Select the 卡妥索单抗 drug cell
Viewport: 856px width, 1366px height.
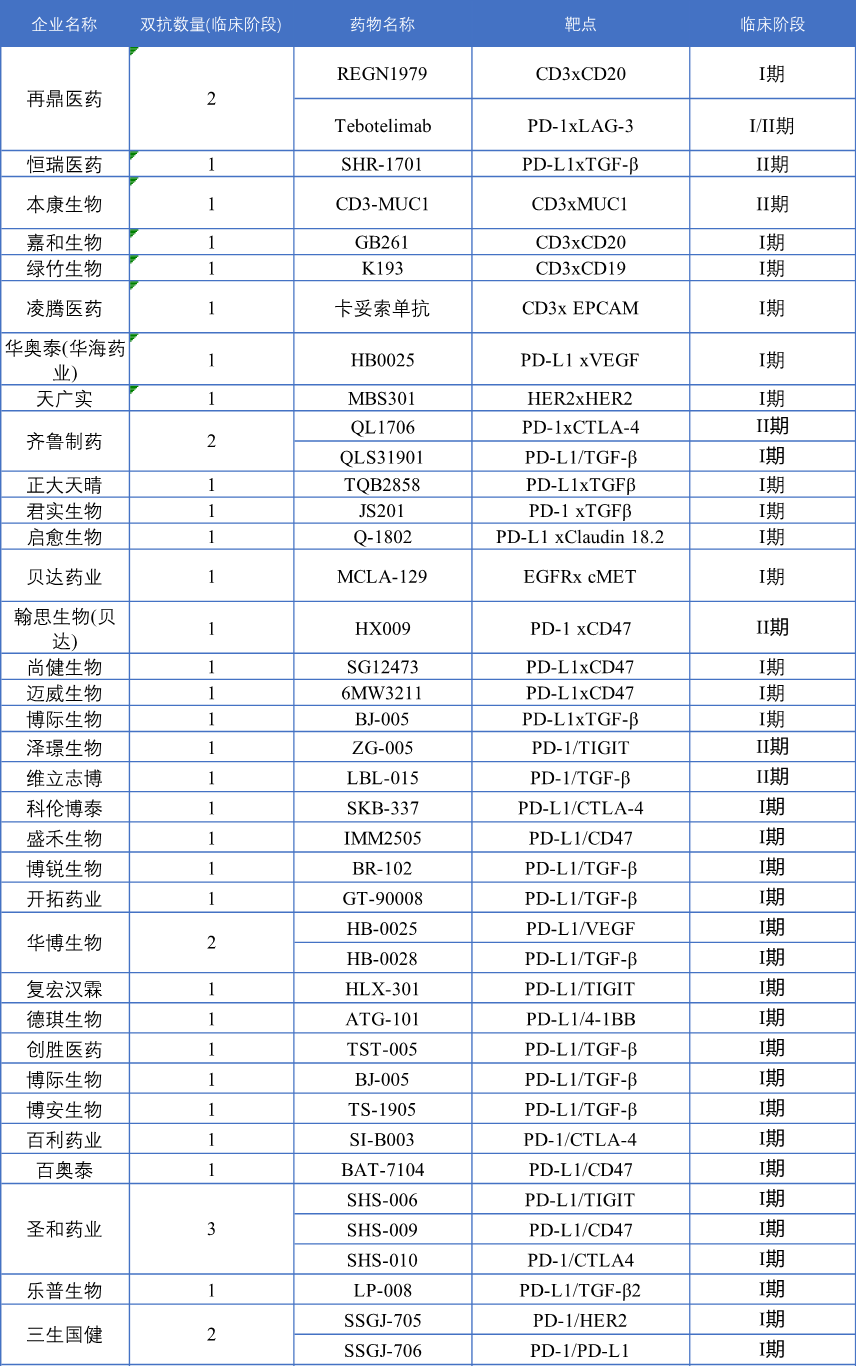click(383, 307)
